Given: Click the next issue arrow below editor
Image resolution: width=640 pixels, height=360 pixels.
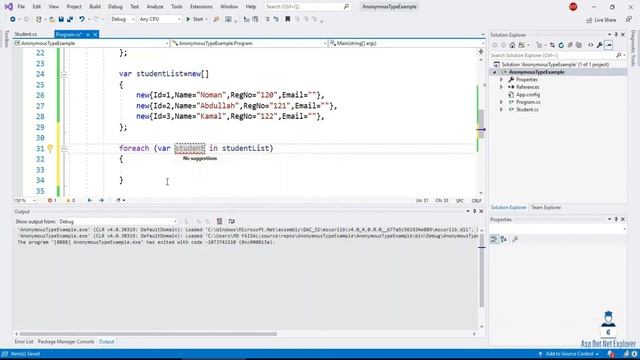Looking at the screenshot, I should [101, 200].
